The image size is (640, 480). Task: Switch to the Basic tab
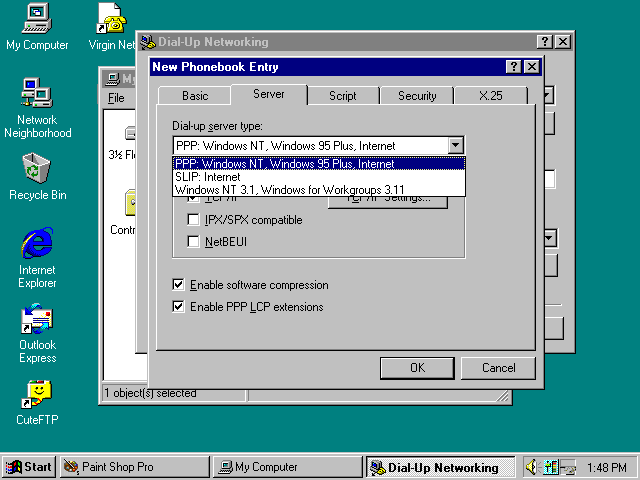[x=195, y=96]
